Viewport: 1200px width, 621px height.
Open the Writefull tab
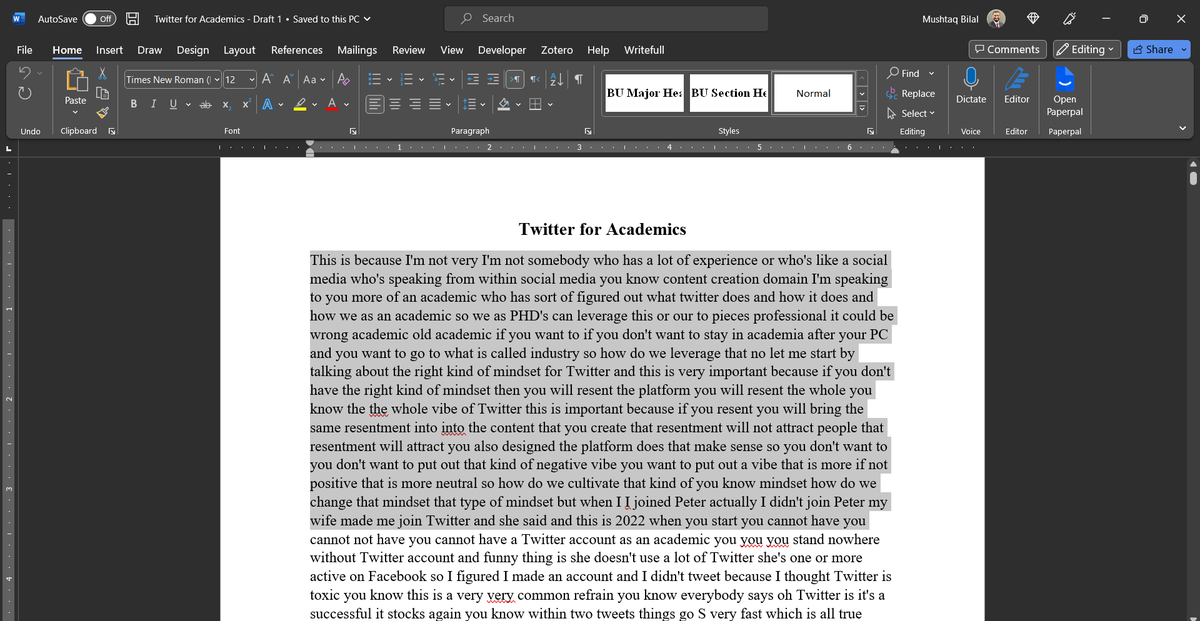click(x=644, y=49)
